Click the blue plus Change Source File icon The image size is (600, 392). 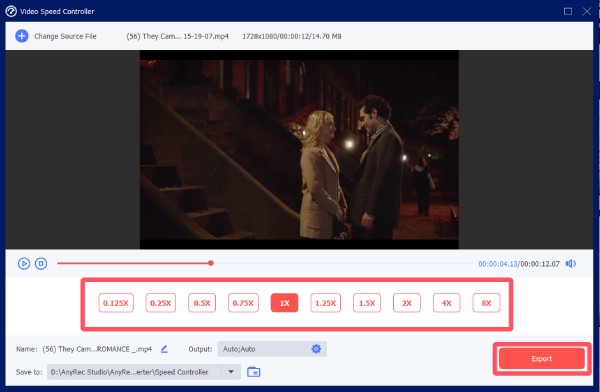(x=22, y=36)
